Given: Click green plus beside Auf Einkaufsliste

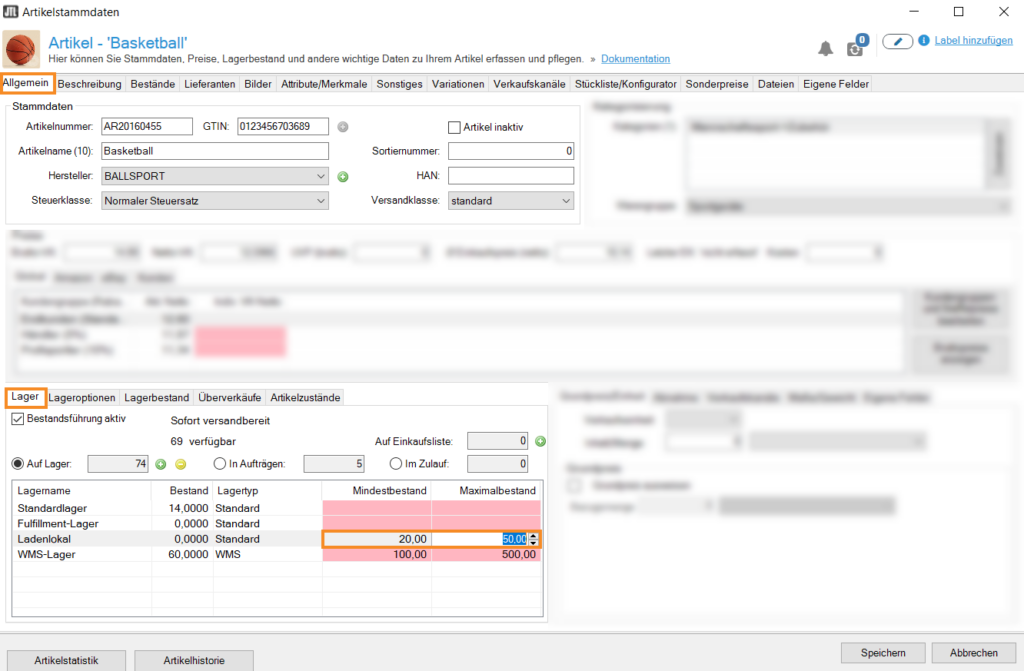Looking at the screenshot, I should tap(540, 441).
